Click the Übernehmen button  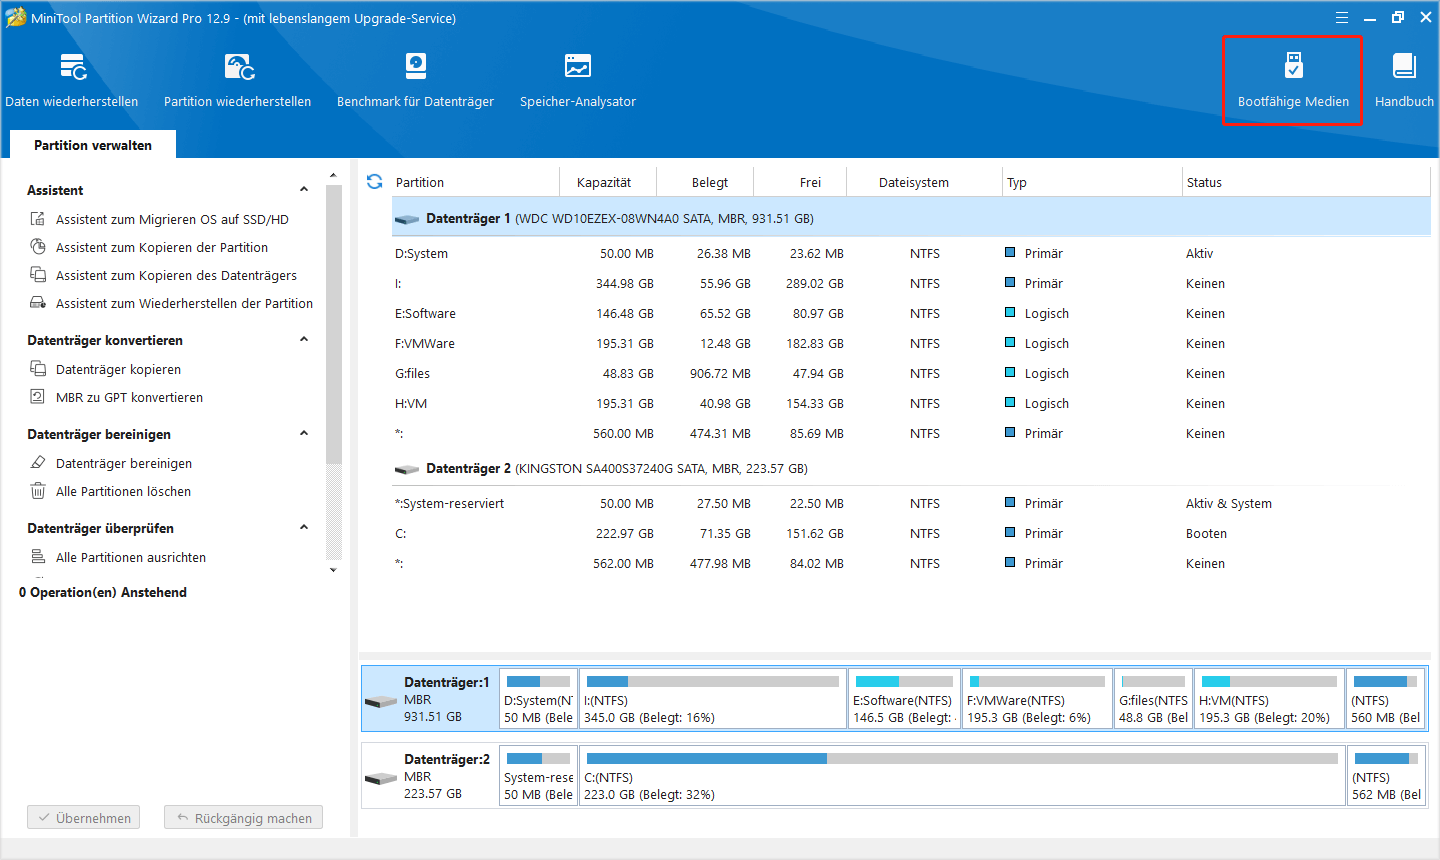coord(84,818)
